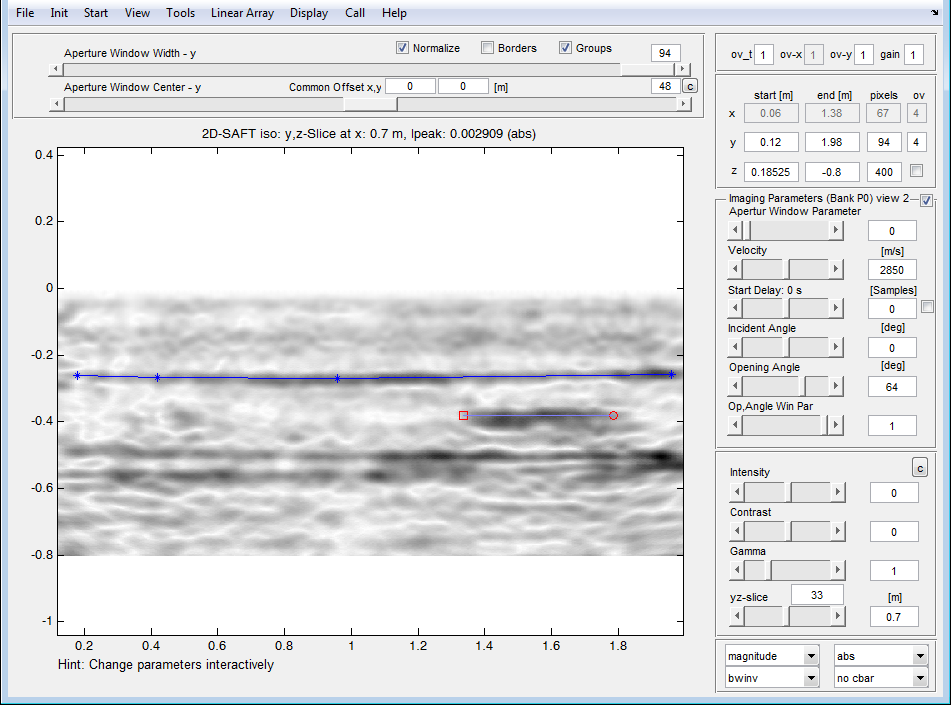Screen dimensions: 951x705
Task: Open the Call menu
Action: 355,13
